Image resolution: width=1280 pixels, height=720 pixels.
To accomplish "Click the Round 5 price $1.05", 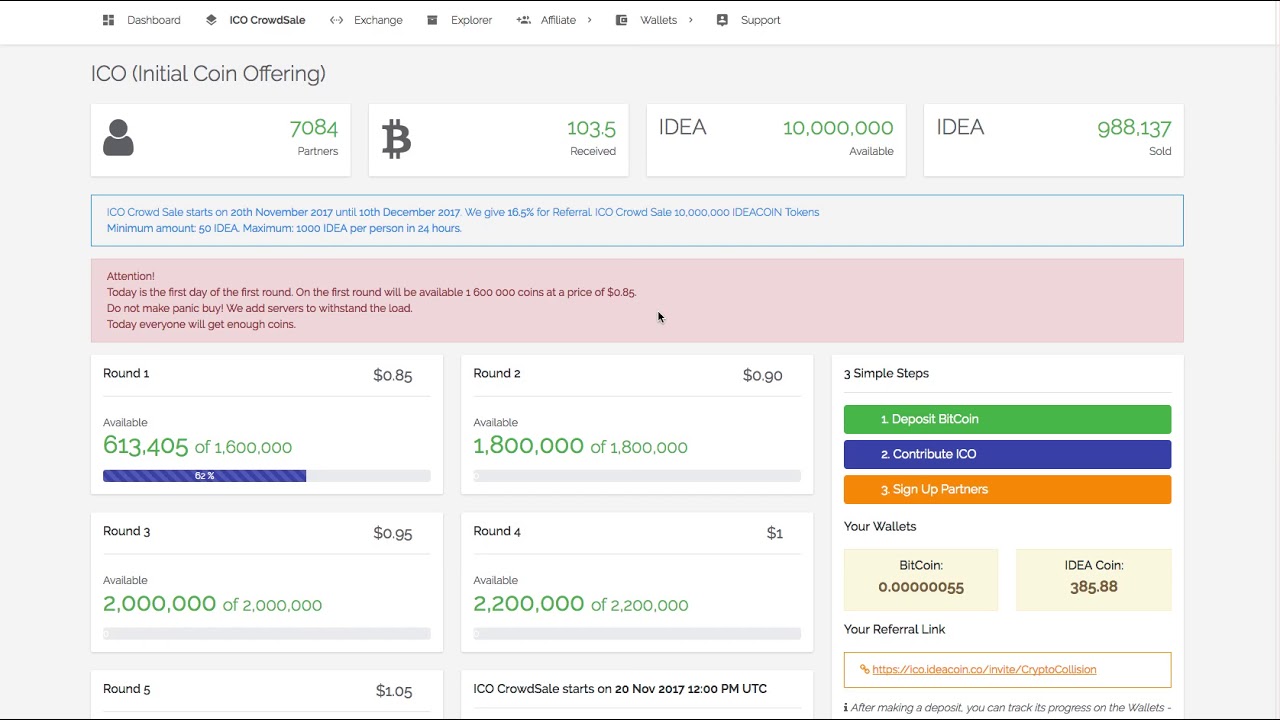I will click(394, 691).
